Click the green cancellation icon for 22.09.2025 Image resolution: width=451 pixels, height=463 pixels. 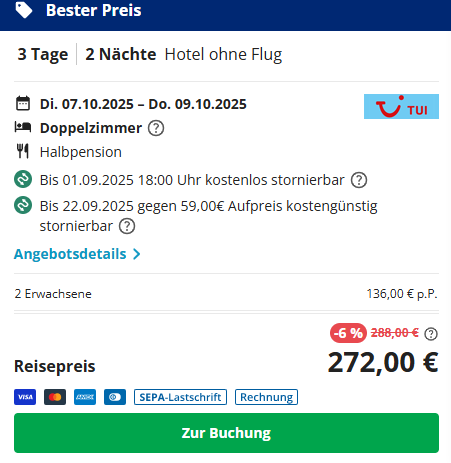click(x=23, y=205)
